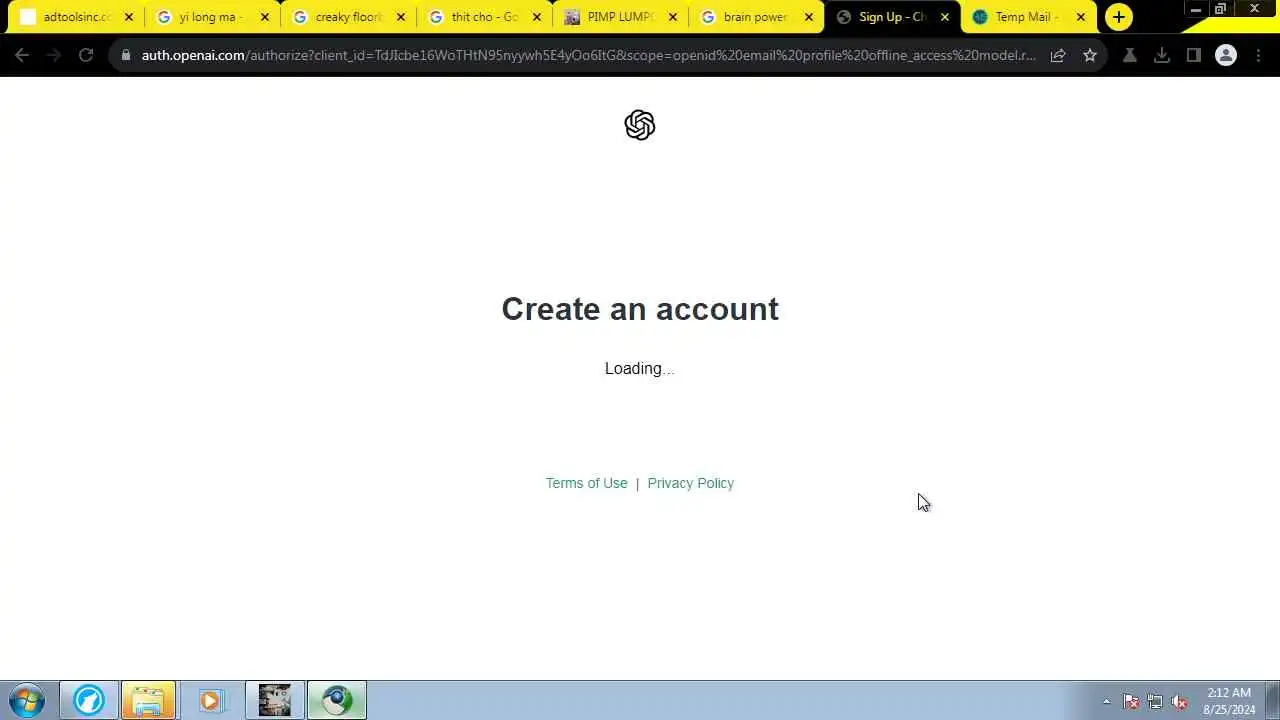Focus the auth.openai.com address bar
This screenshot has height=720, width=1280.
tap(588, 55)
